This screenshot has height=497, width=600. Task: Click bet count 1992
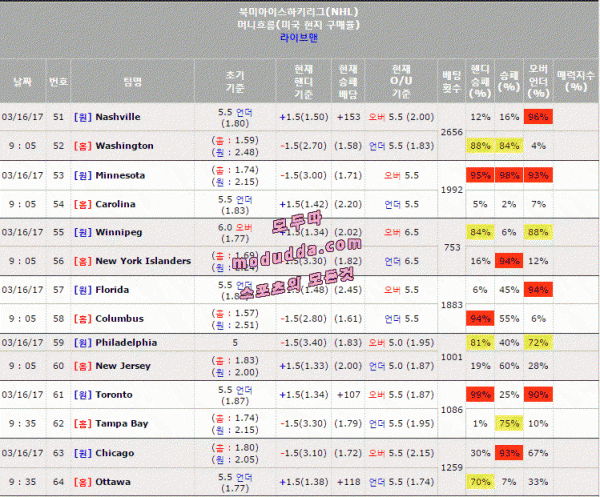click(x=452, y=190)
